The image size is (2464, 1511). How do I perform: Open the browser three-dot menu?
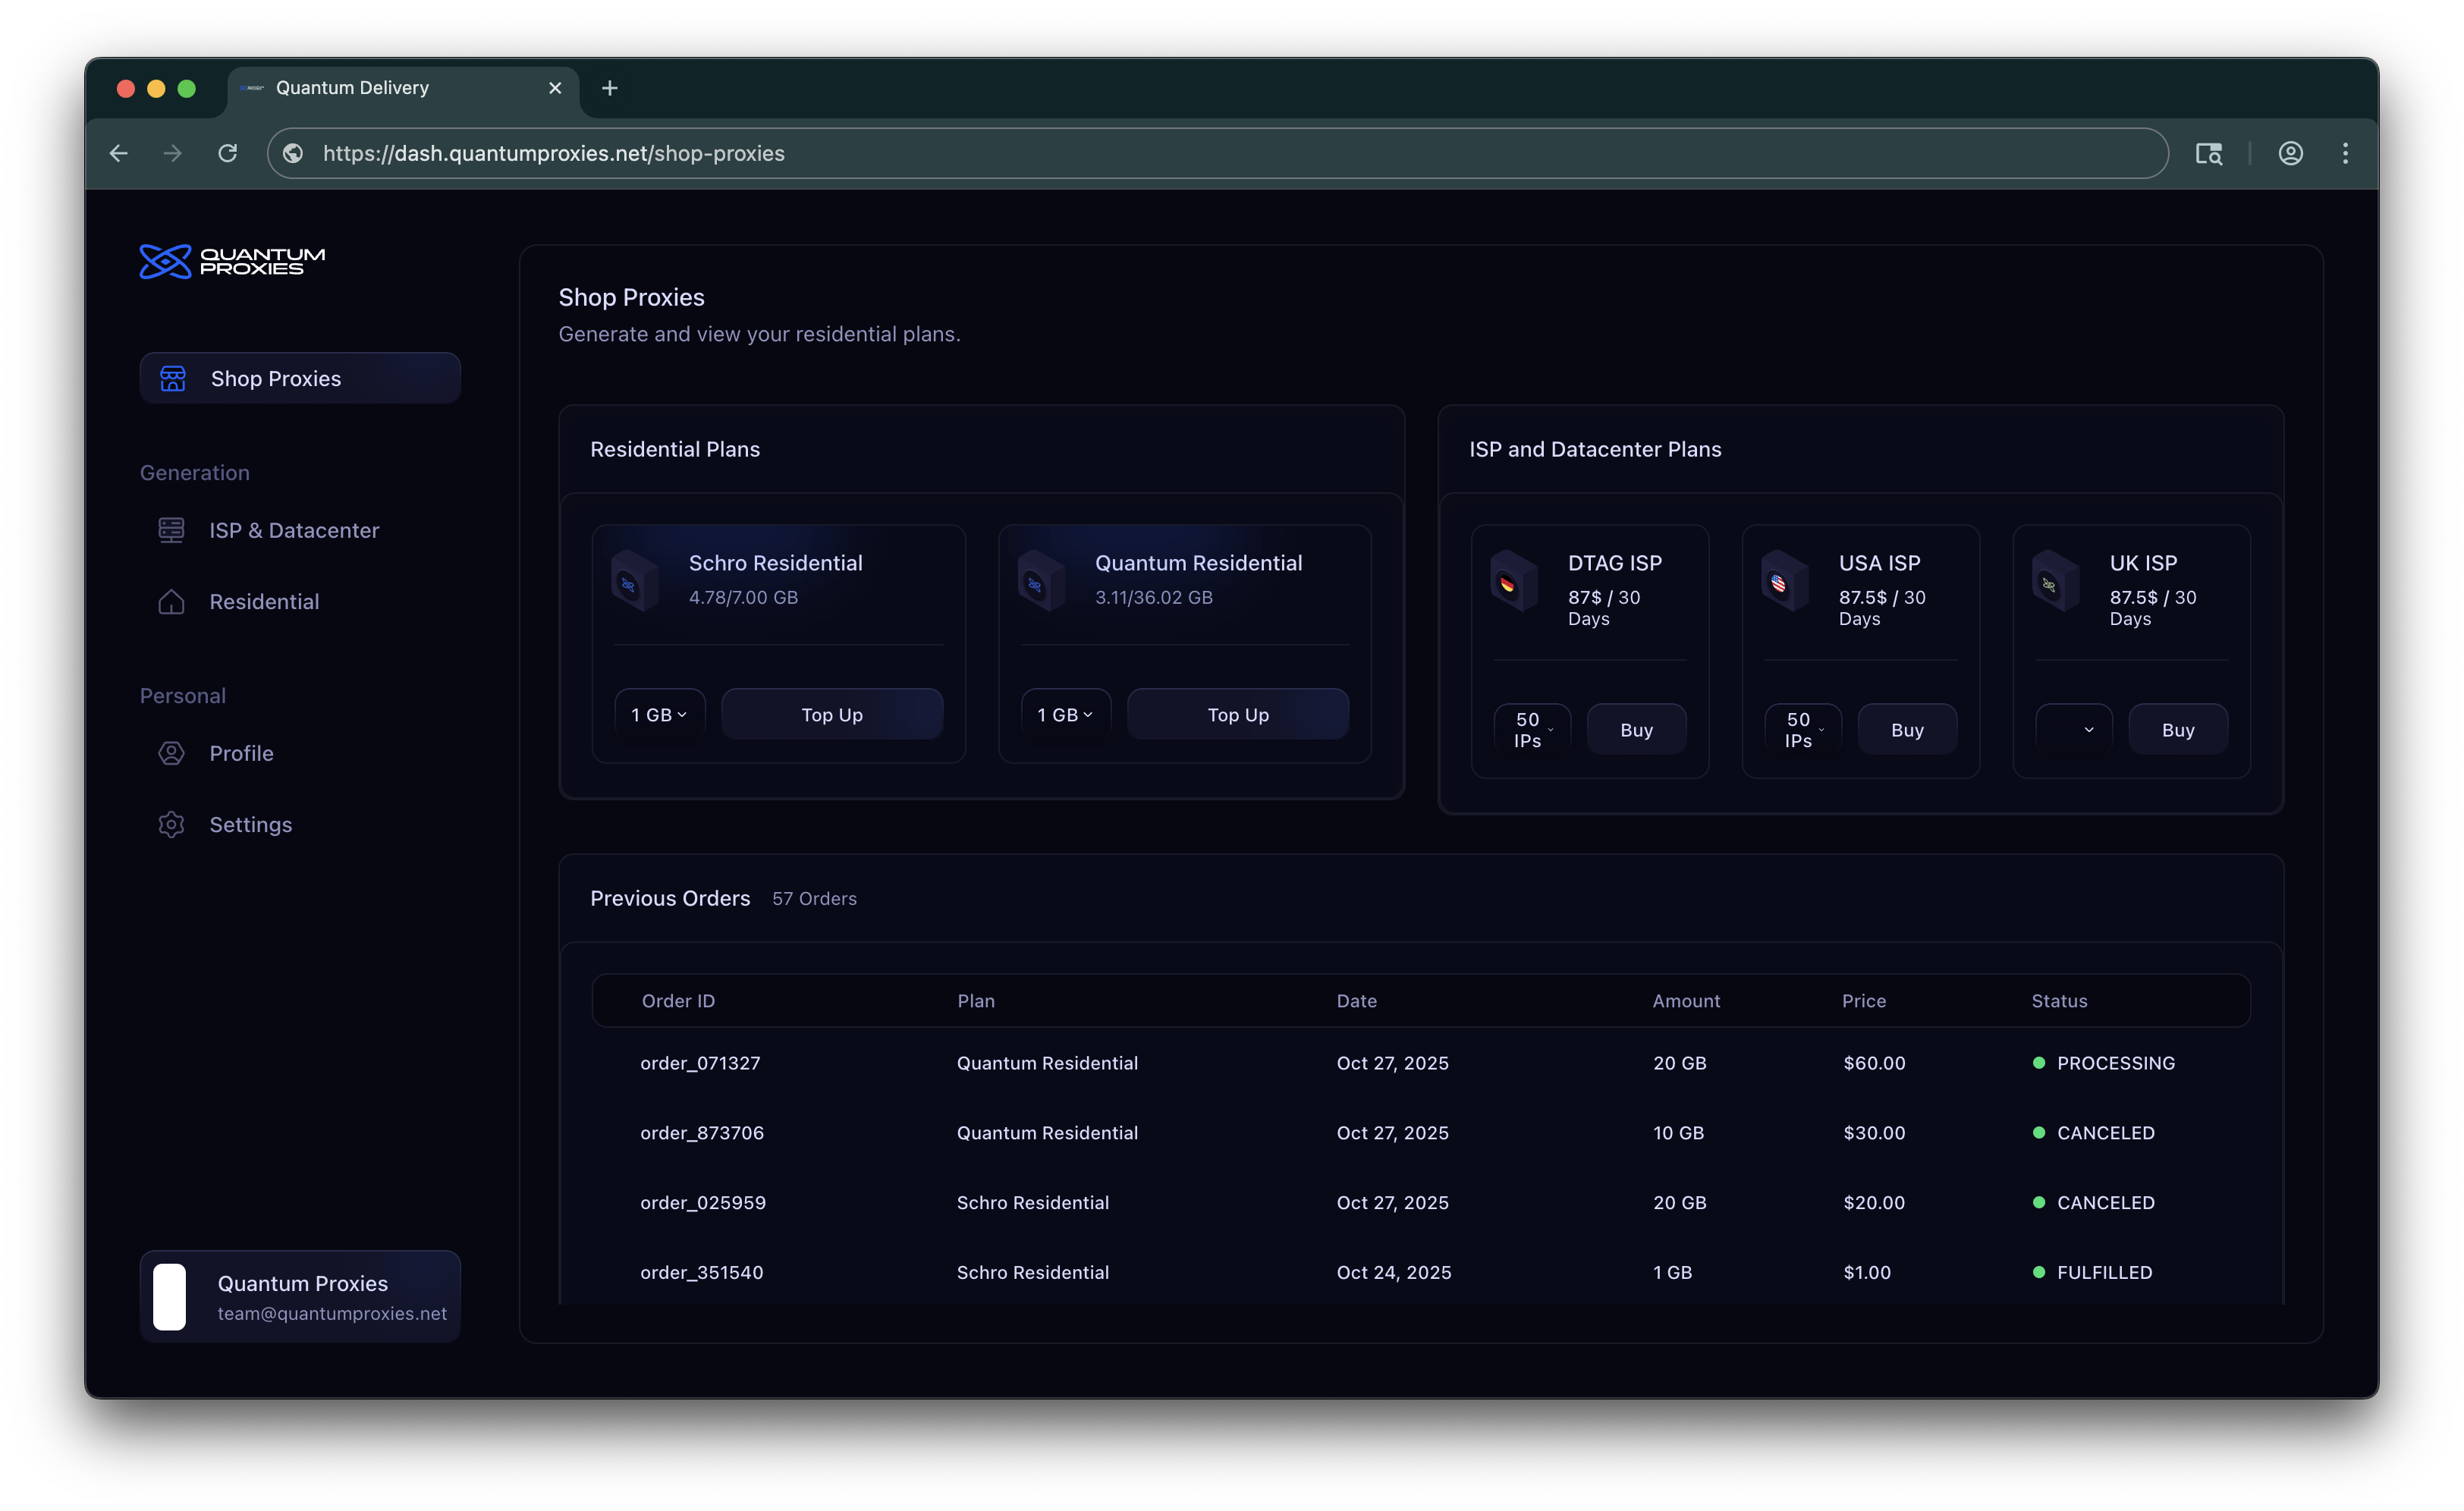[2345, 153]
